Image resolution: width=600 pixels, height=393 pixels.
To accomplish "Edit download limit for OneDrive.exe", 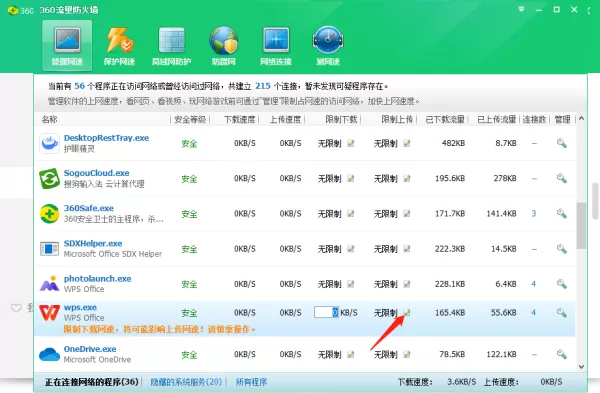I will (x=351, y=355).
